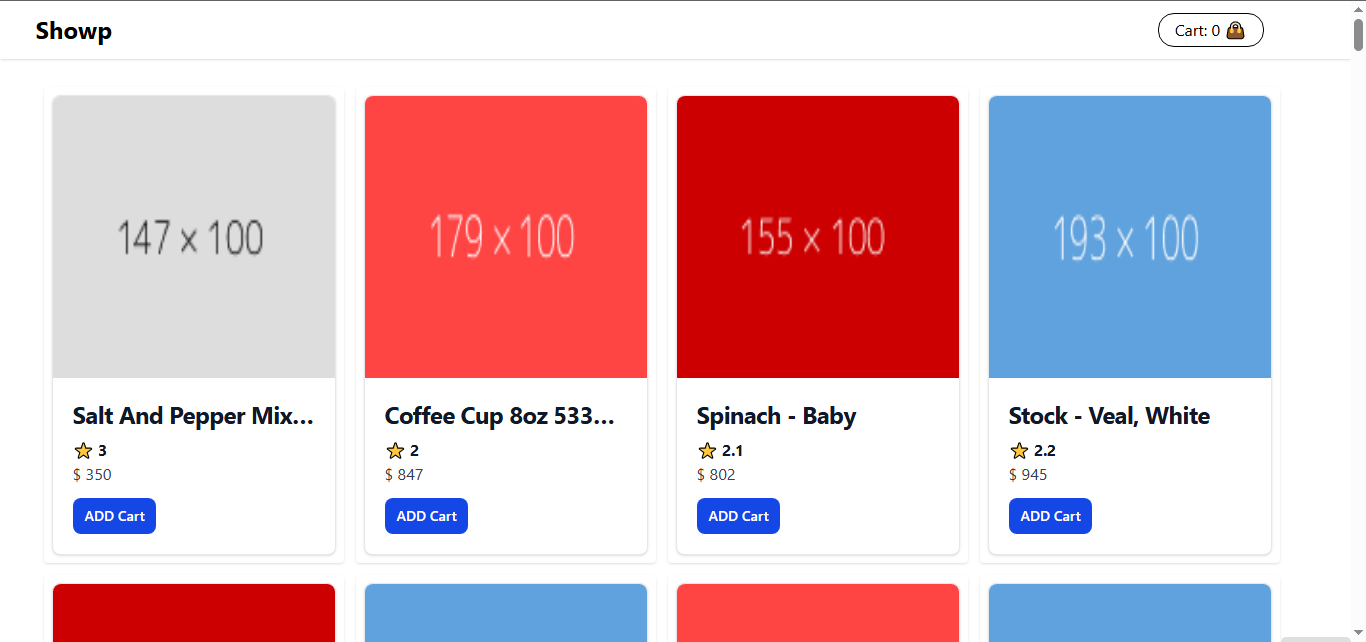Click the star rating icon for Spinach - Baby
Viewport: 1366px width, 642px height.
(x=707, y=451)
